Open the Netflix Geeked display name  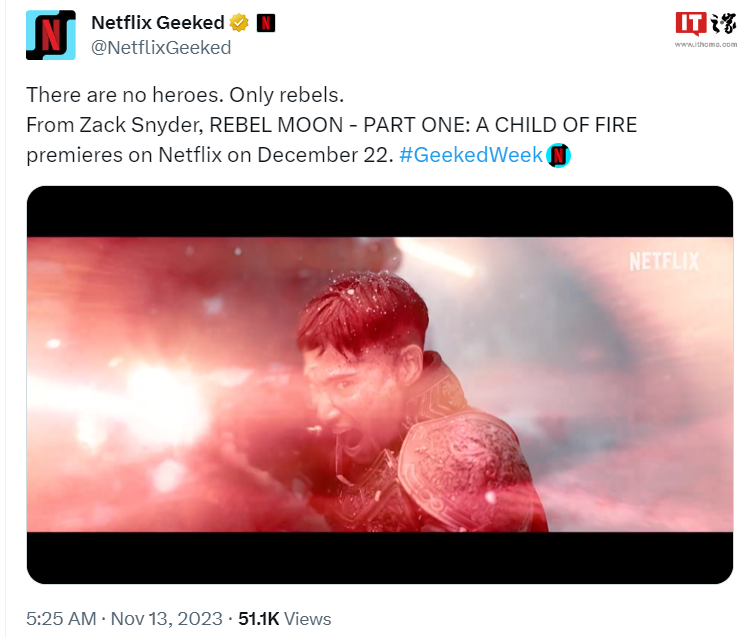(x=157, y=22)
